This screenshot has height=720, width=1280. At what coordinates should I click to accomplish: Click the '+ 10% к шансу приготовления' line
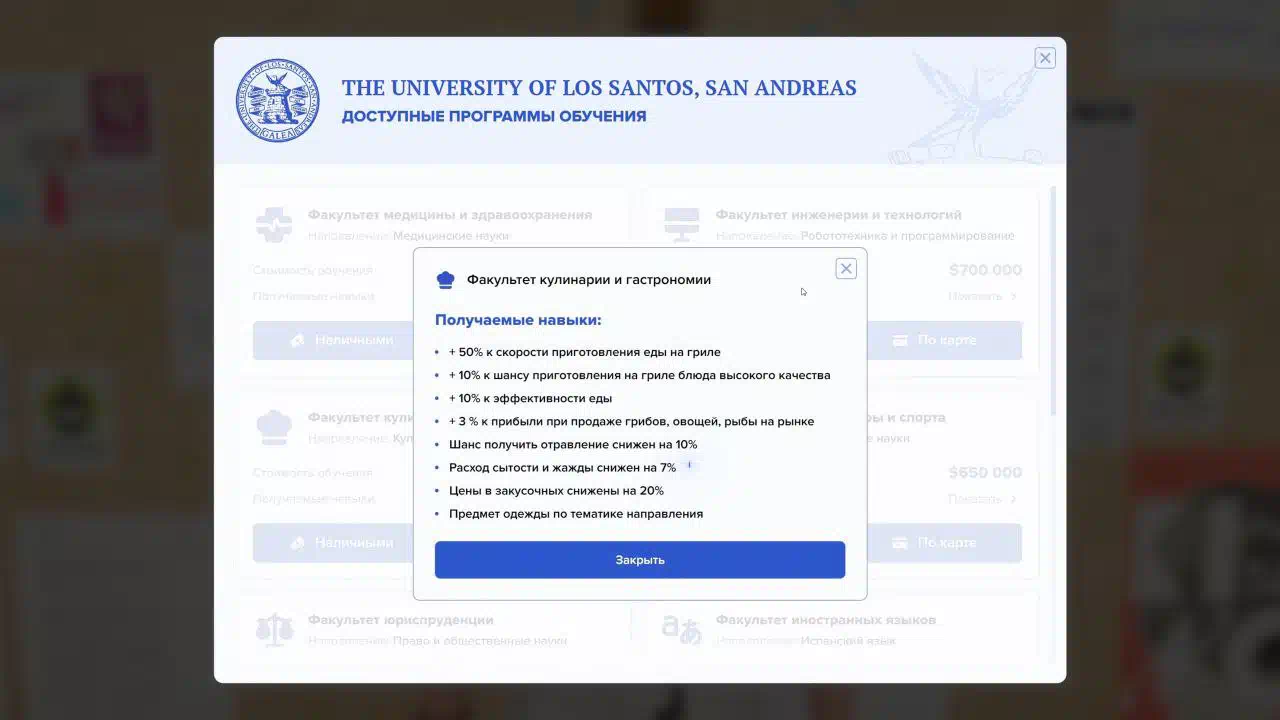click(x=639, y=375)
